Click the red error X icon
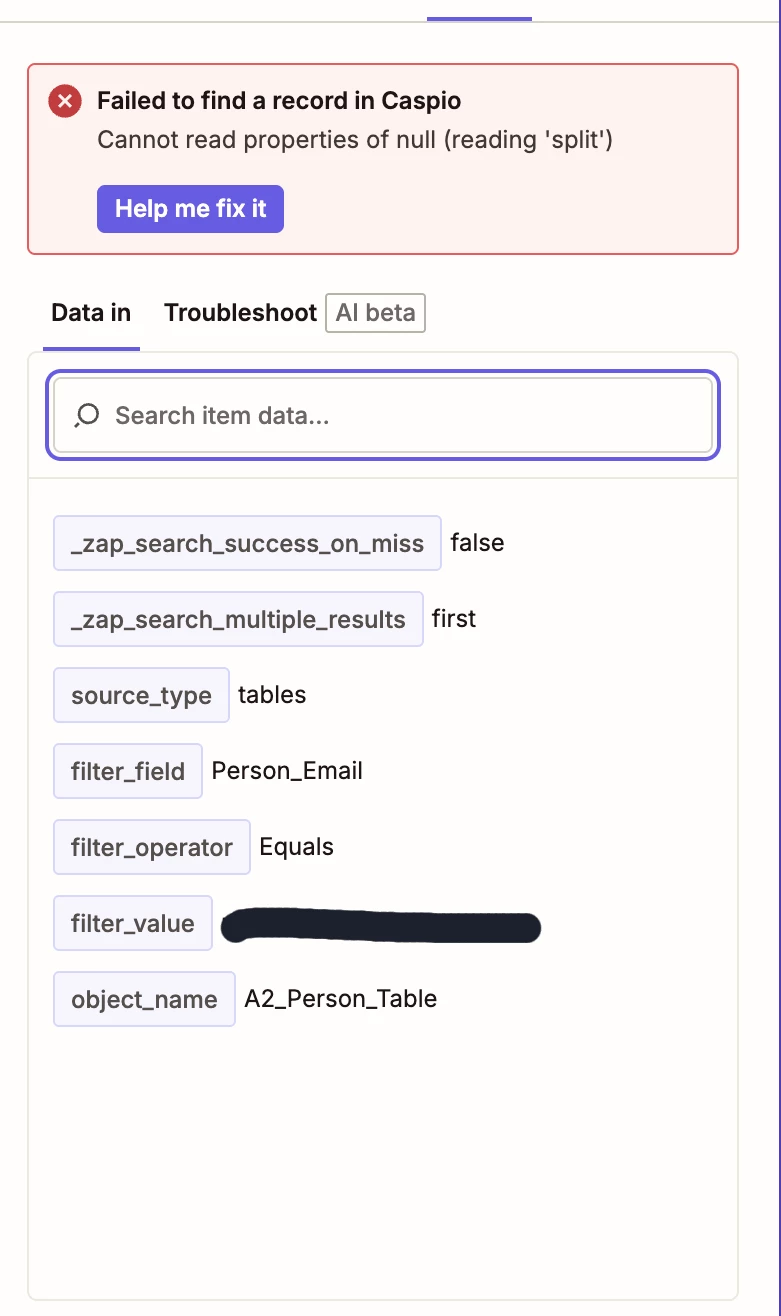The width and height of the screenshot is (781, 1316). (65, 101)
